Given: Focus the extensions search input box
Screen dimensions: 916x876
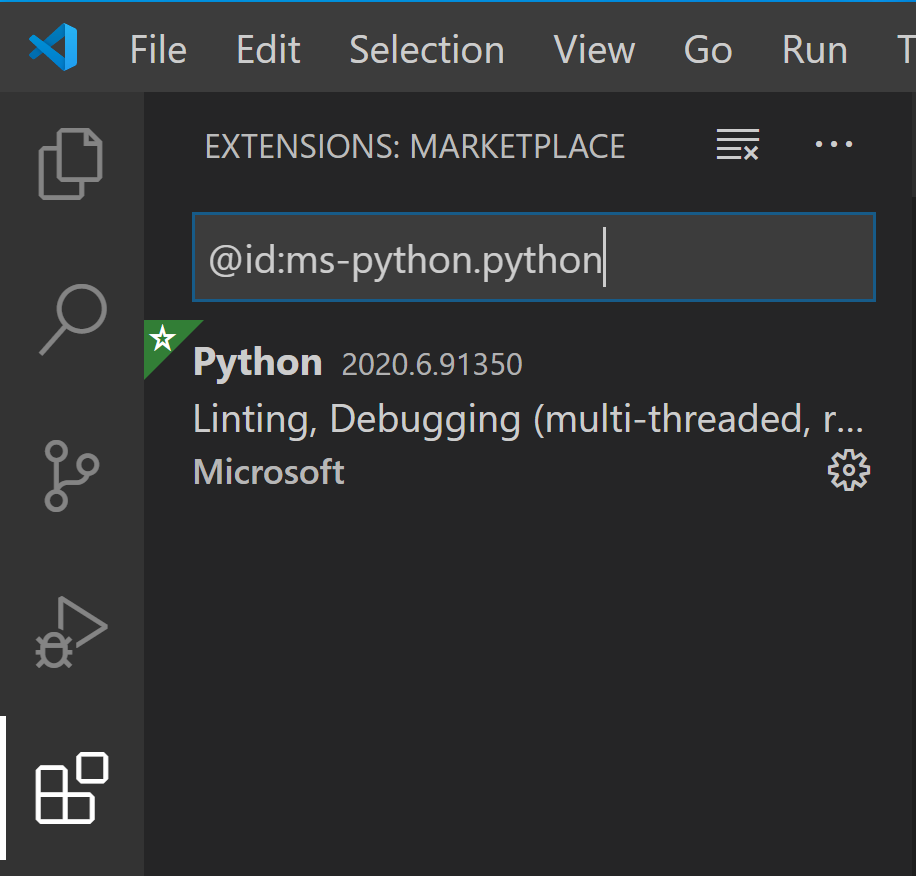Looking at the screenshot, I should pos(533,258).
